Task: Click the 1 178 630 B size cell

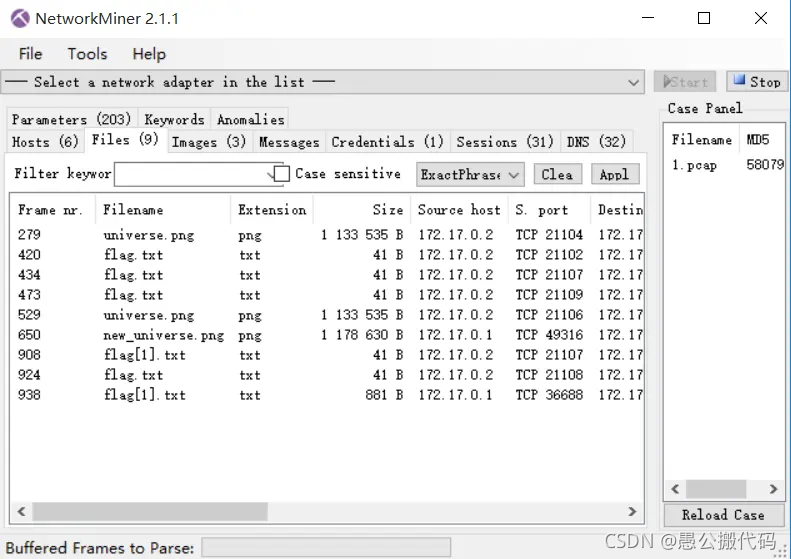Action: click(x=362, y=335)
